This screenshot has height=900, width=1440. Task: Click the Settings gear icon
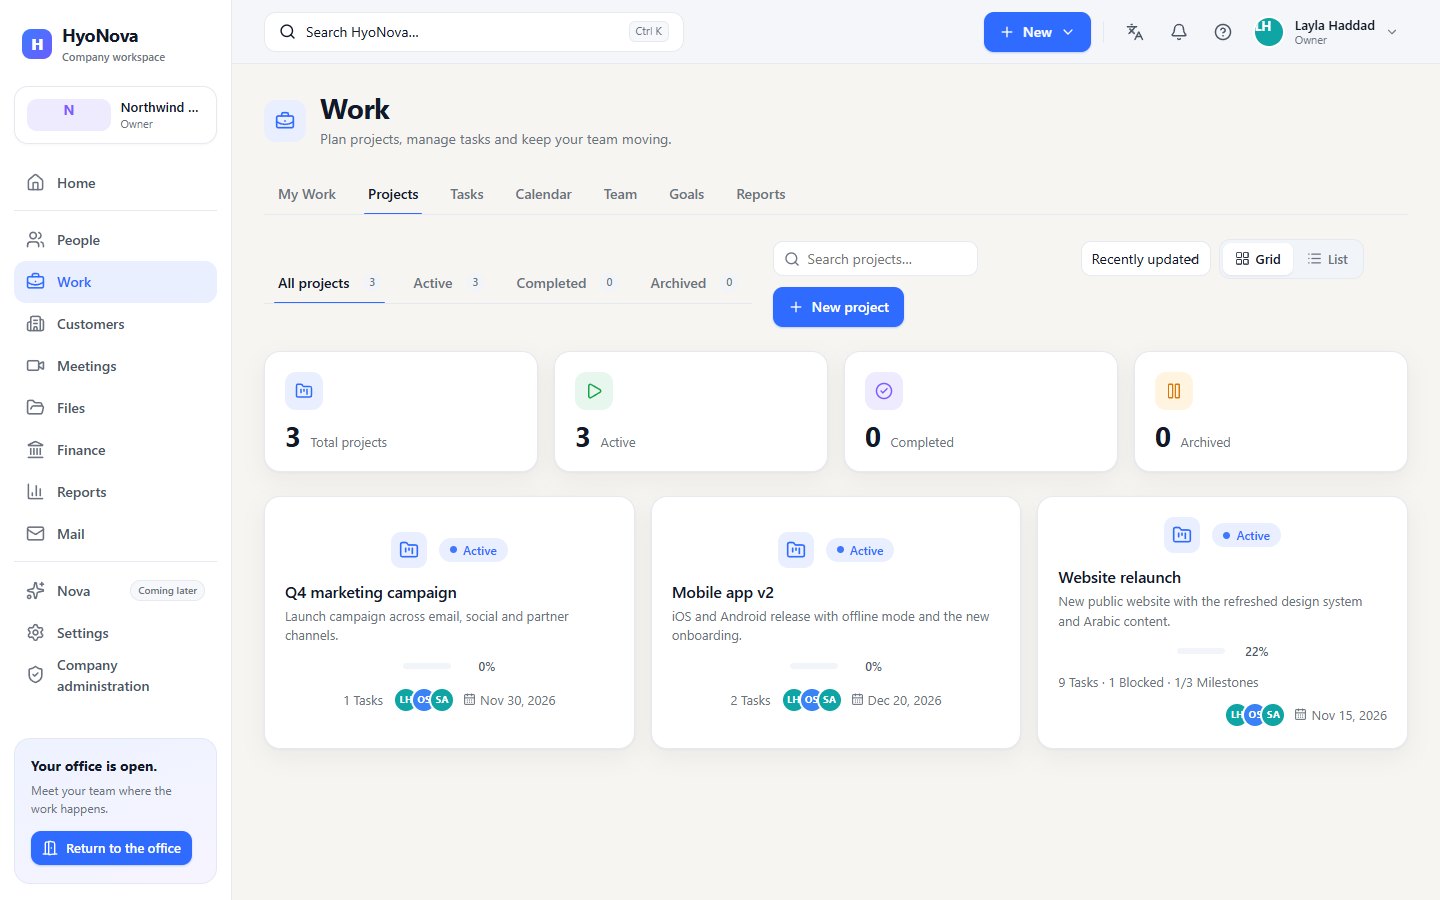[36, 633]
